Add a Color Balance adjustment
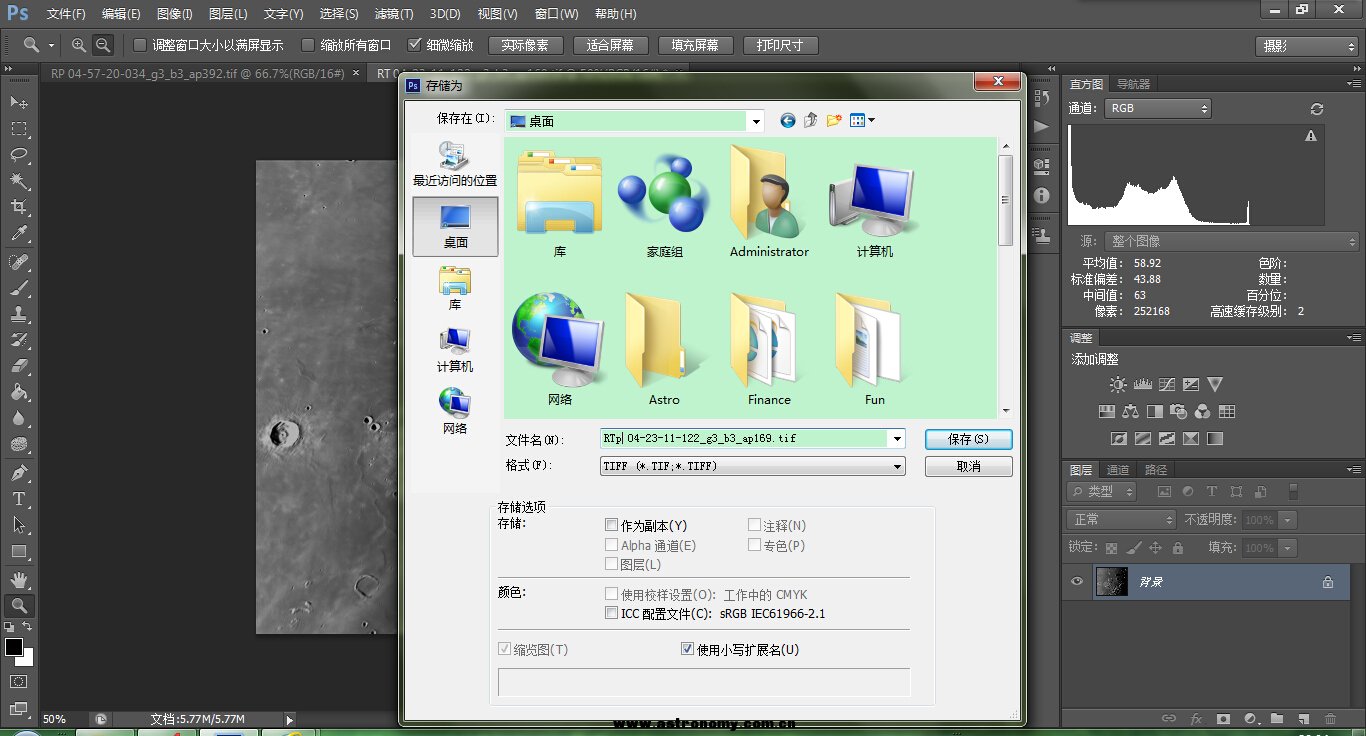Viewport: 1366px width, 736px height. (x=1131, y=411)
